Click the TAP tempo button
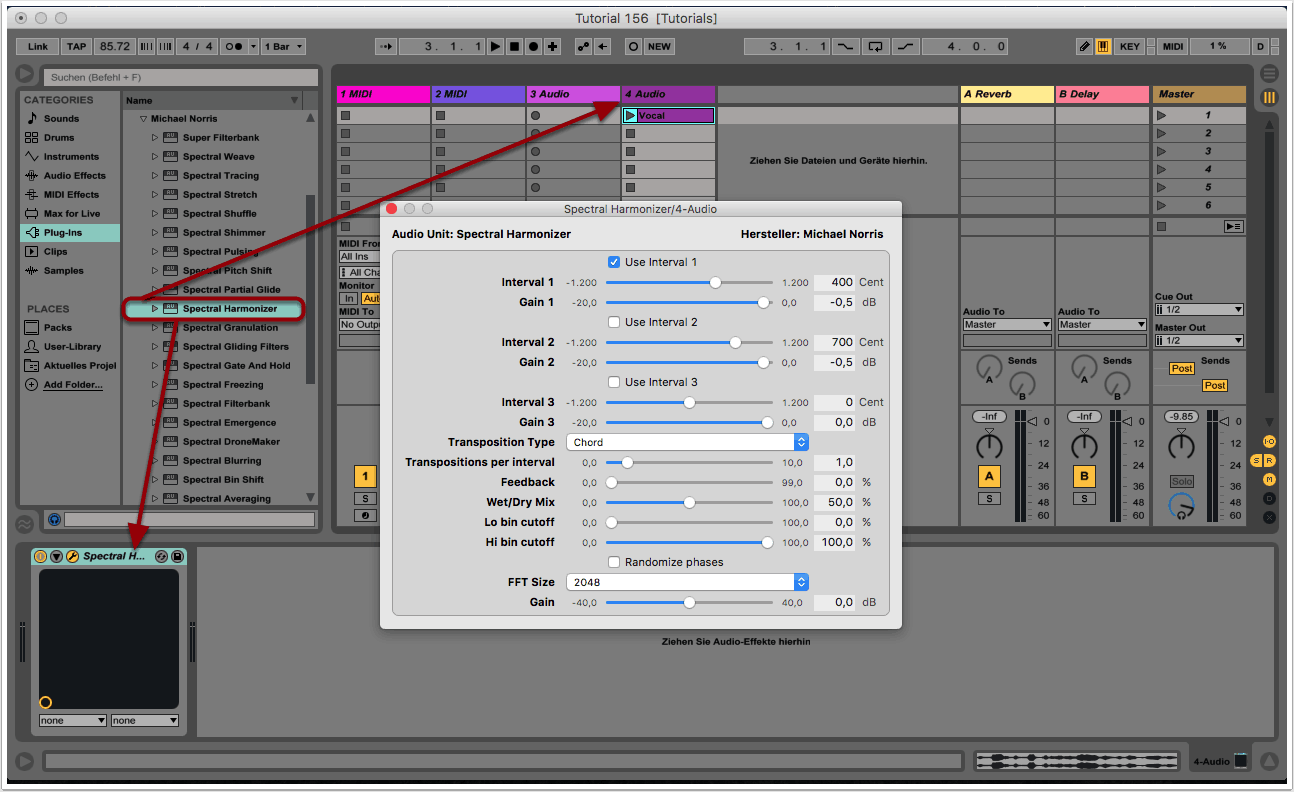This screenshot has width=1294, height=792. point(77,47)
